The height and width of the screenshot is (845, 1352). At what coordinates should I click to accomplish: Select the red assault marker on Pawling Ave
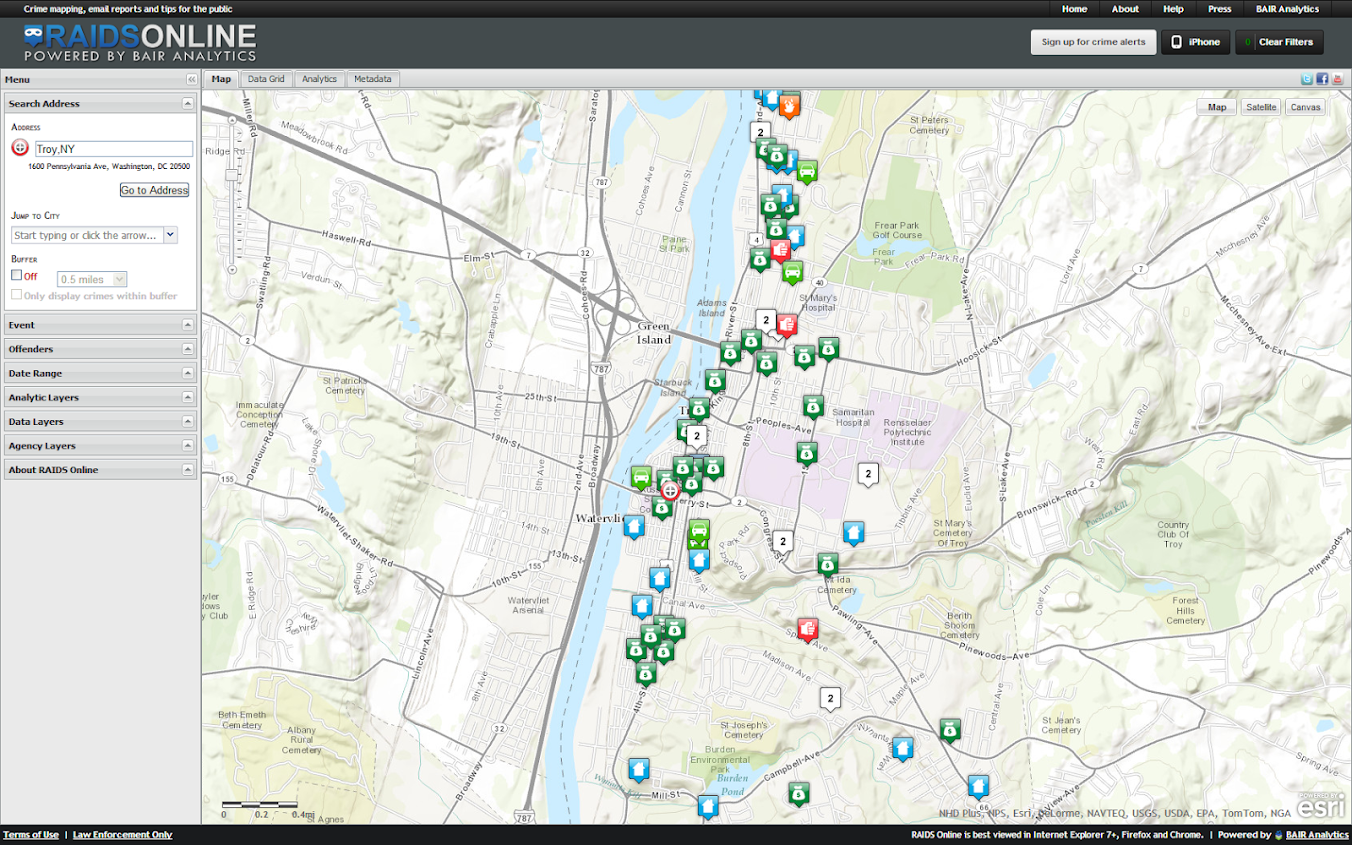[807, 629]
